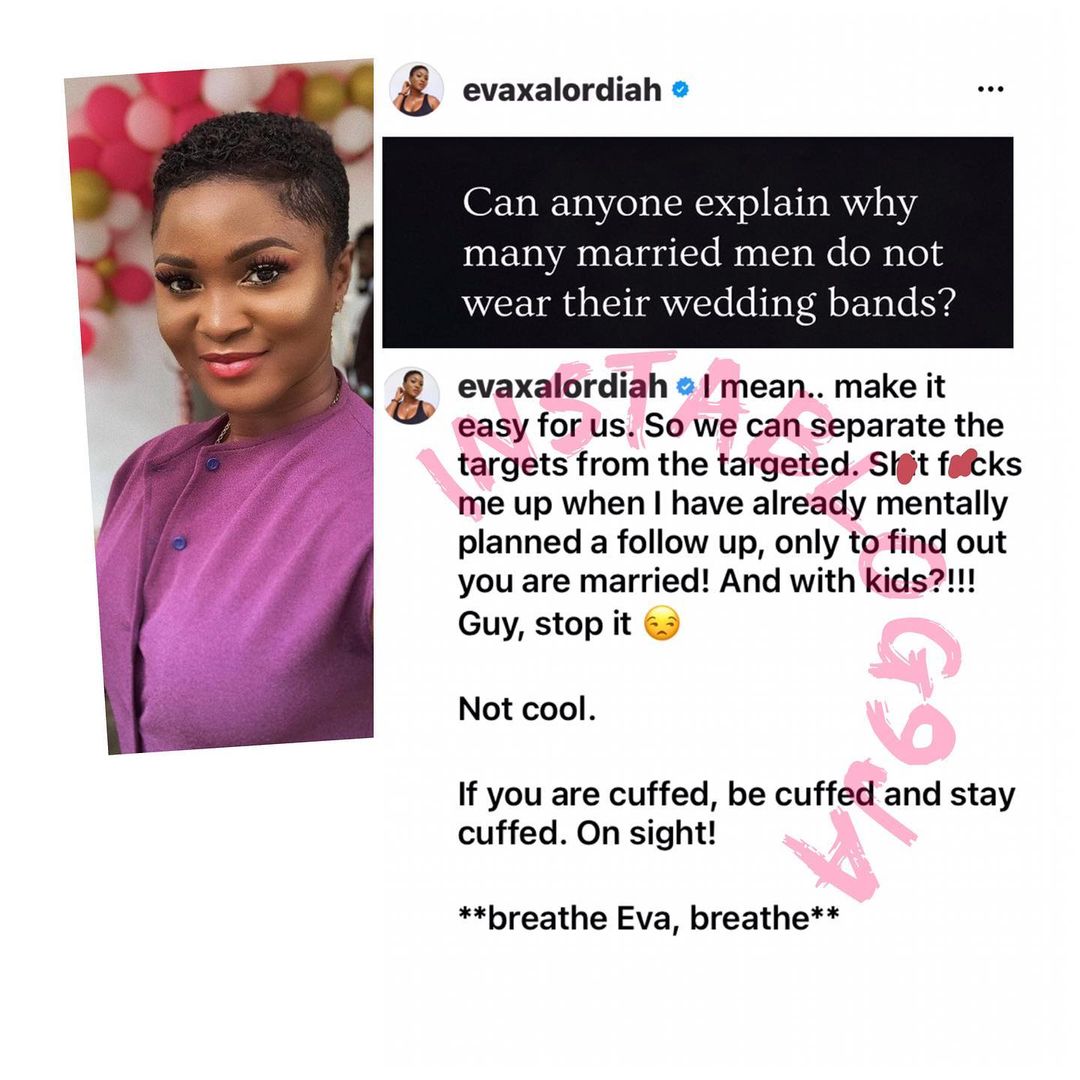Open evaxalordiah username in the post header
Image resolution: width=1080 pixels, height=1080 pixels.
coord(562,90)
